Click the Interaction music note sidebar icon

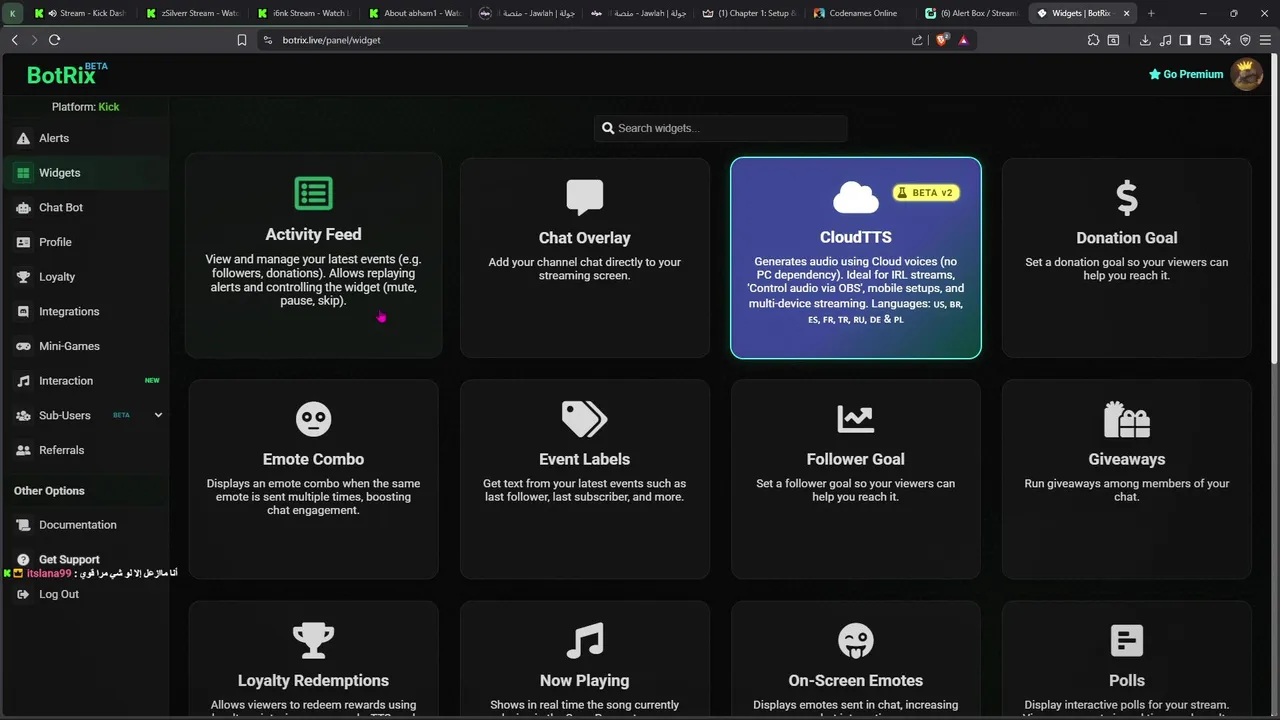click(23, 381)
